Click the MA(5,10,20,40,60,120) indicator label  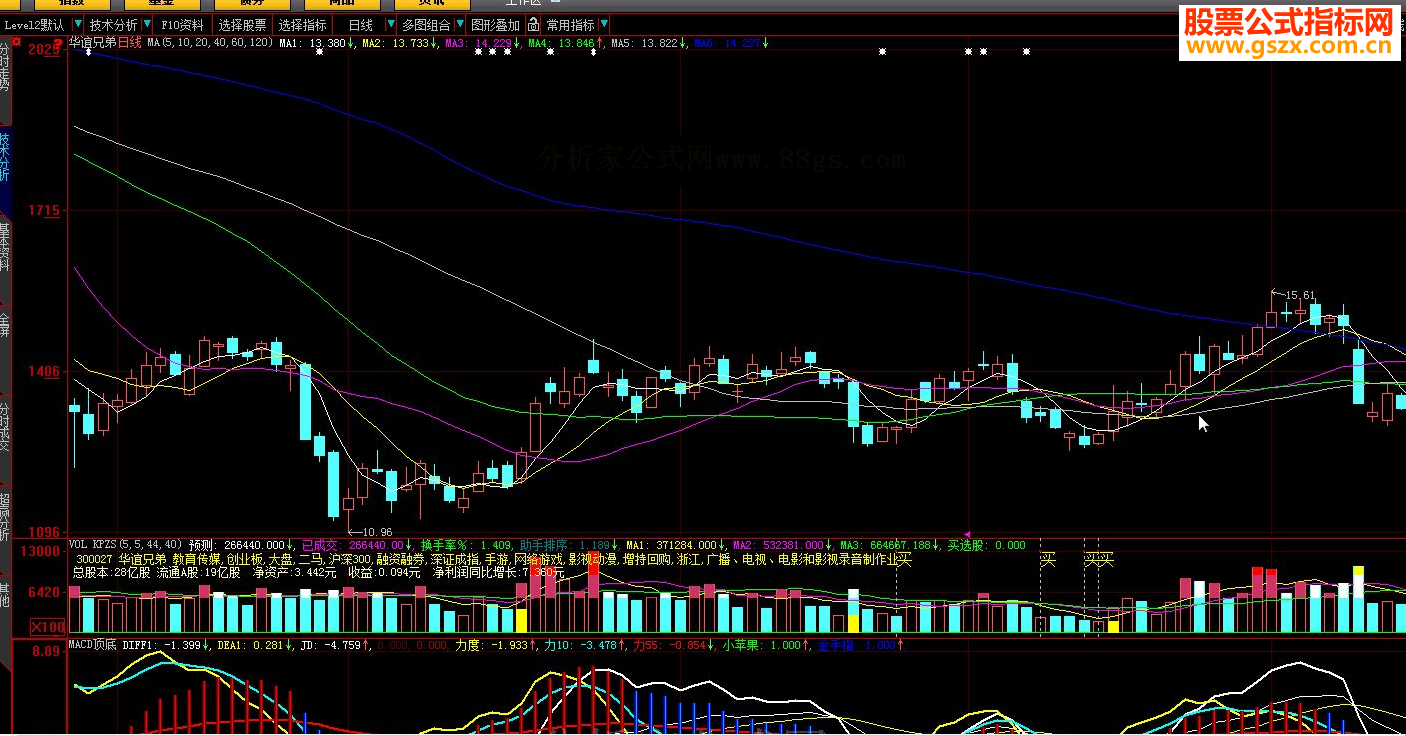(x=211, y=43)
